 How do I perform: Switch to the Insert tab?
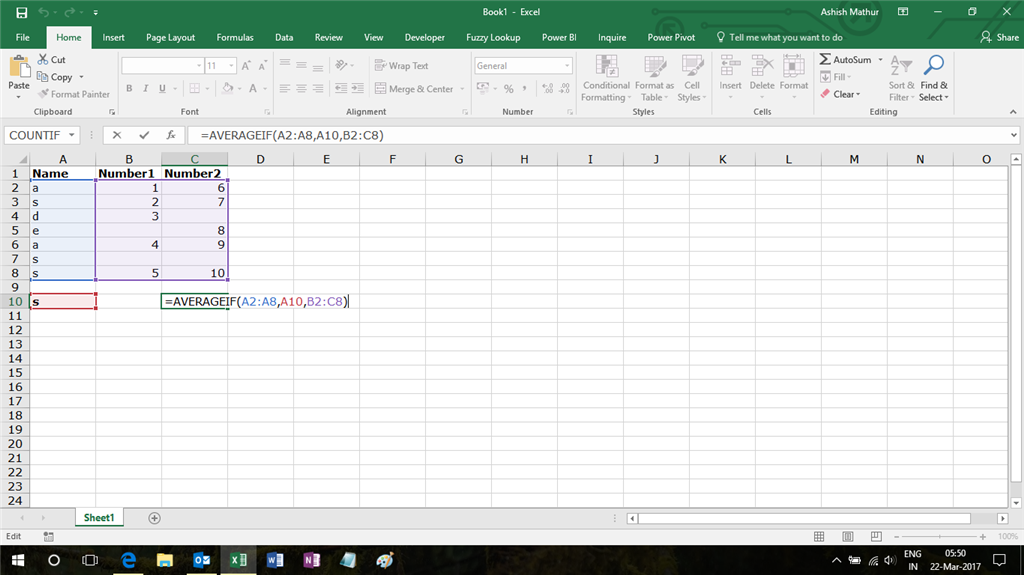point(113,37)
